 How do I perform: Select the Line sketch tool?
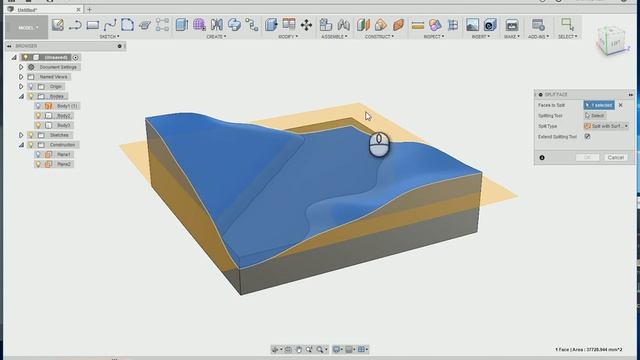pos(75,25)
